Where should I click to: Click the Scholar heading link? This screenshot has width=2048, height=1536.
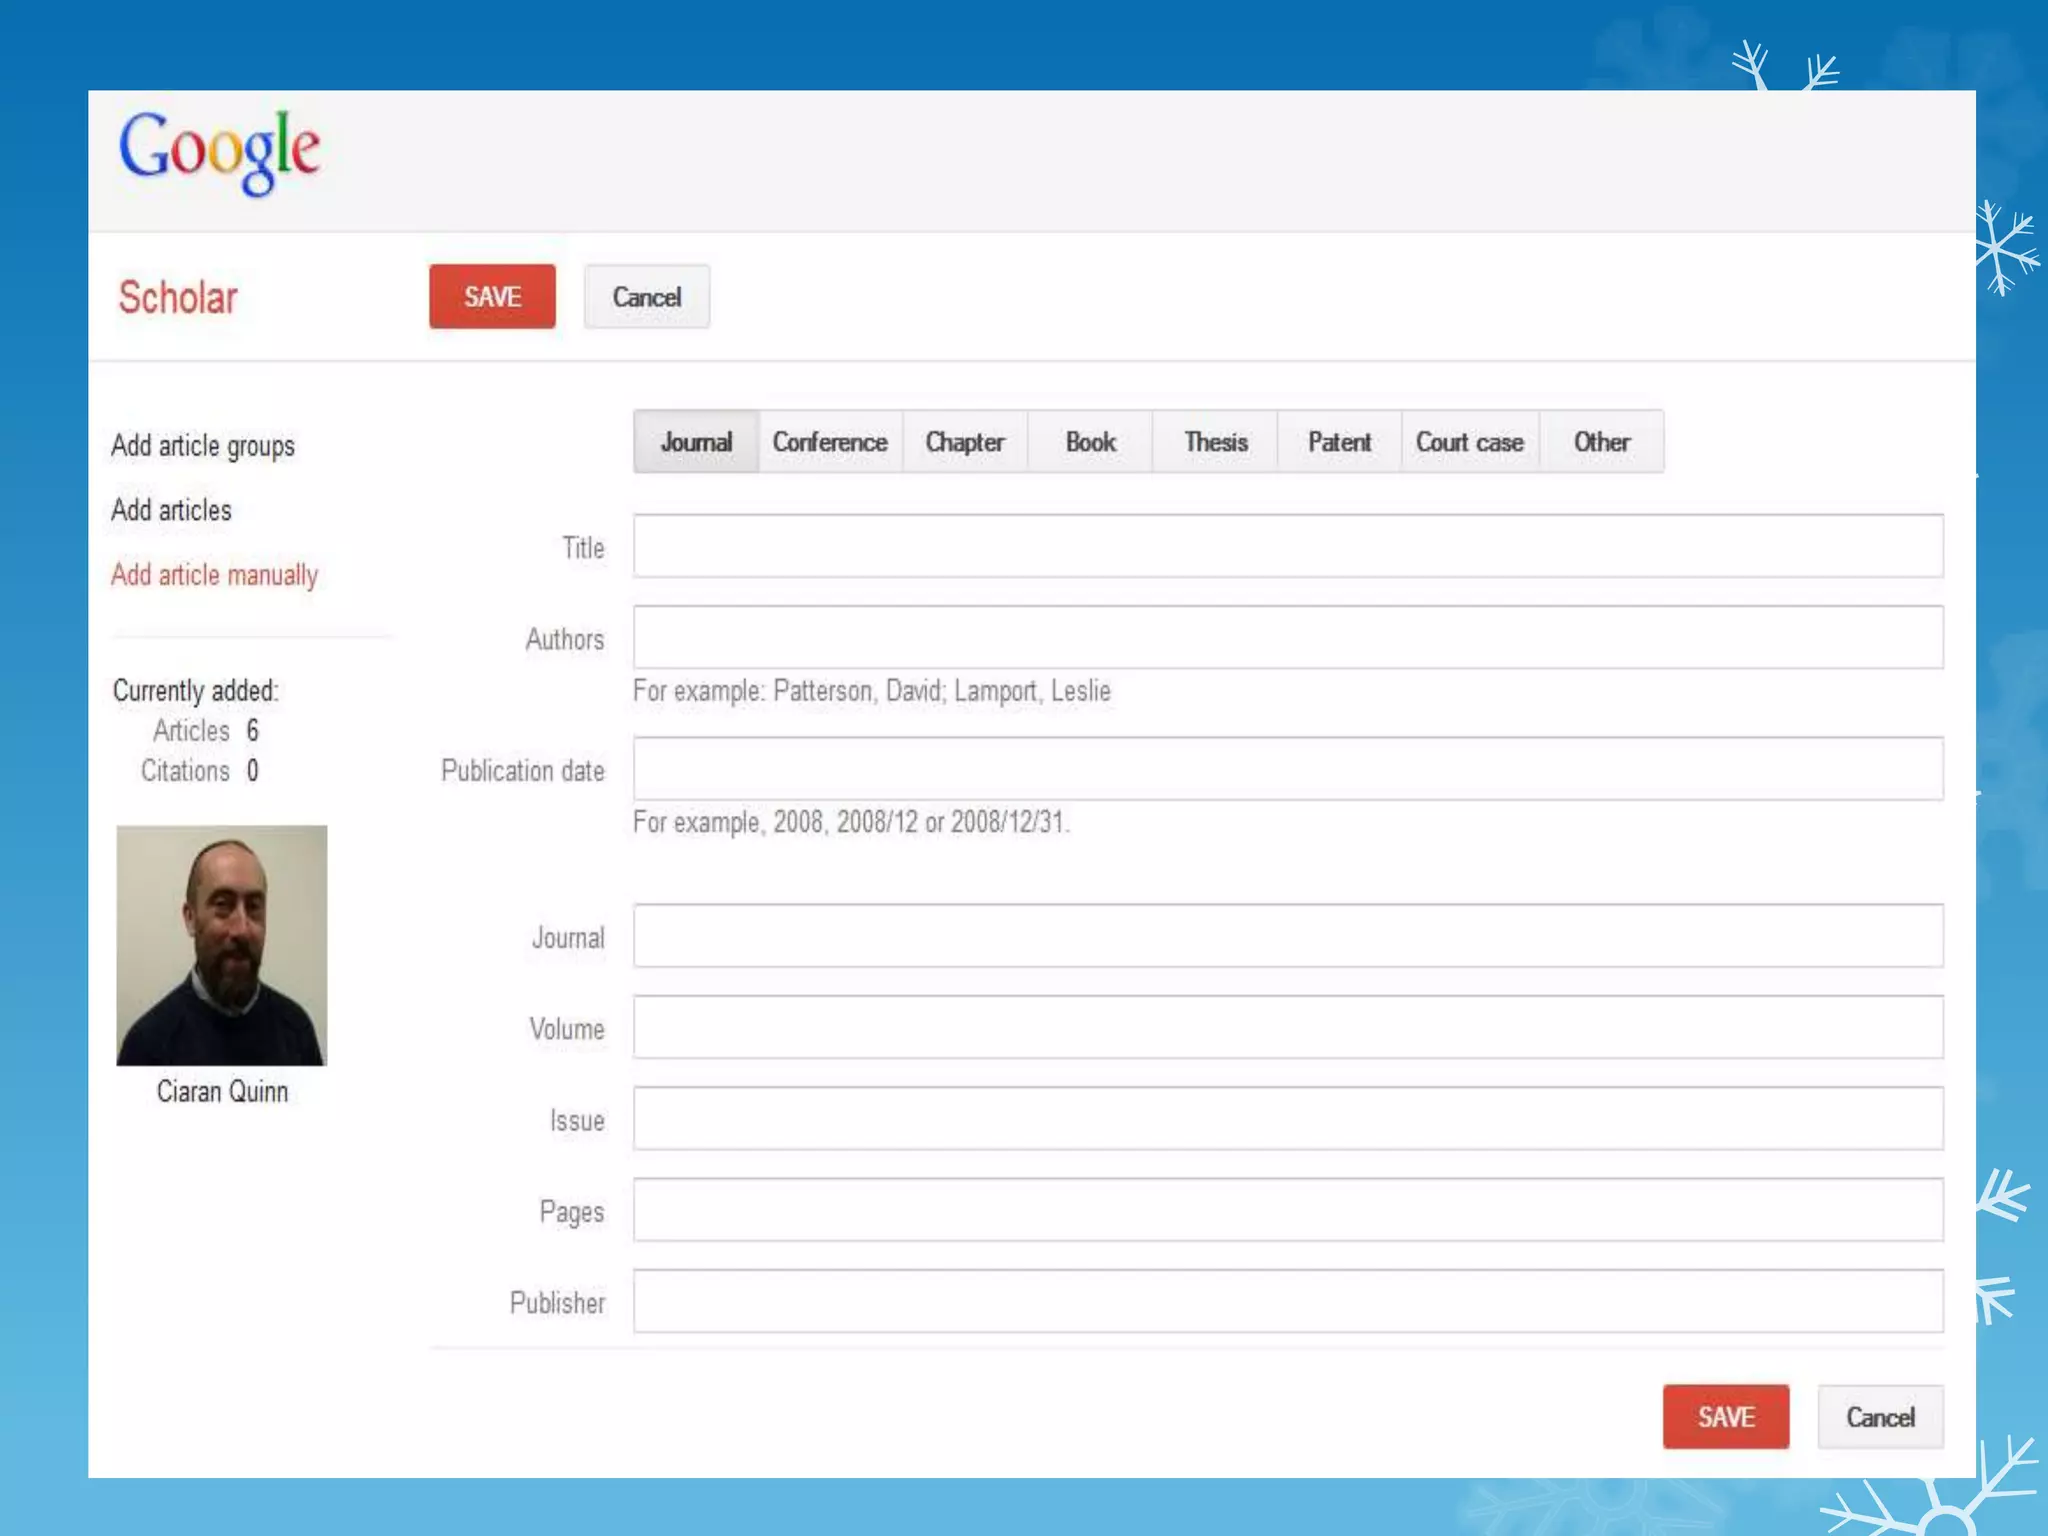178,298
